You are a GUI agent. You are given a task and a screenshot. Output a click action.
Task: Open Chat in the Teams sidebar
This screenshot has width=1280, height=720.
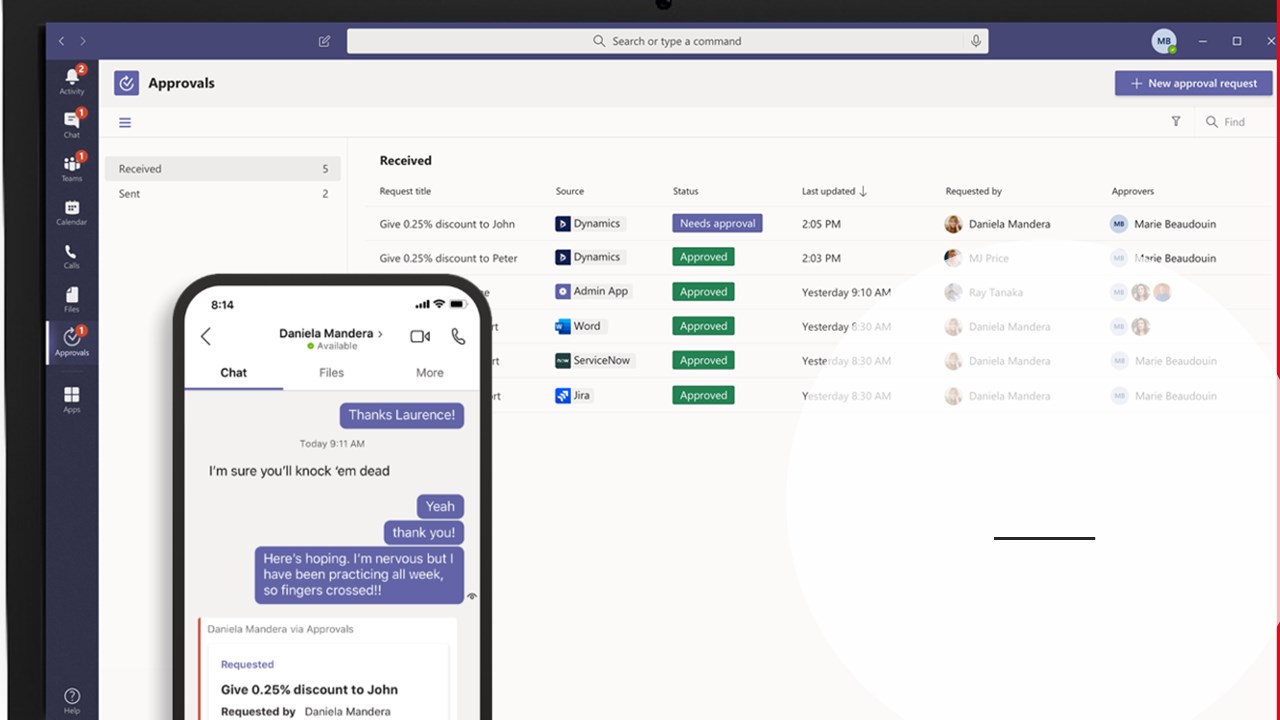(x=72, y=124)
